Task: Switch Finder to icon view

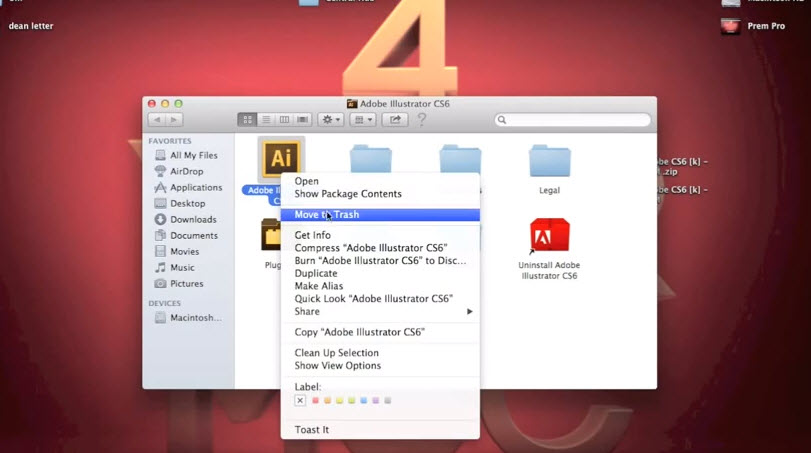Action: coord(247,120)
